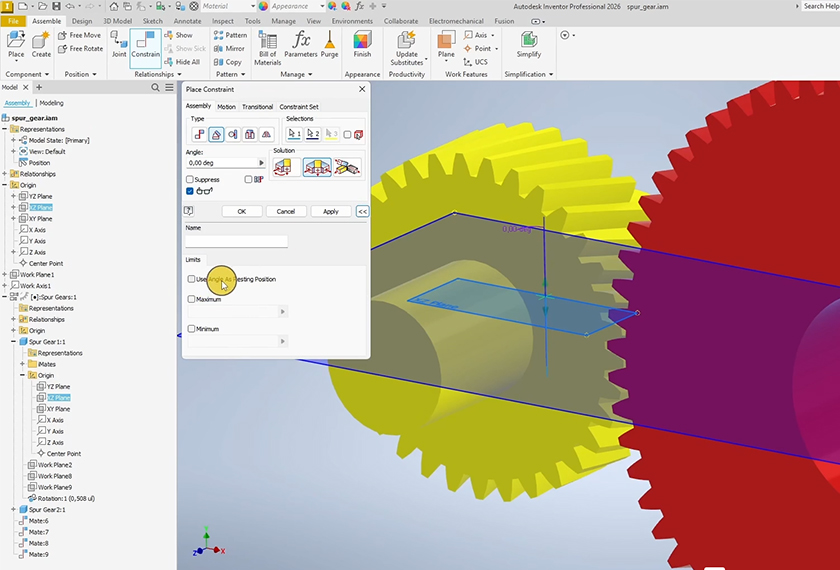Enable the Suppress checkbox

190,180
